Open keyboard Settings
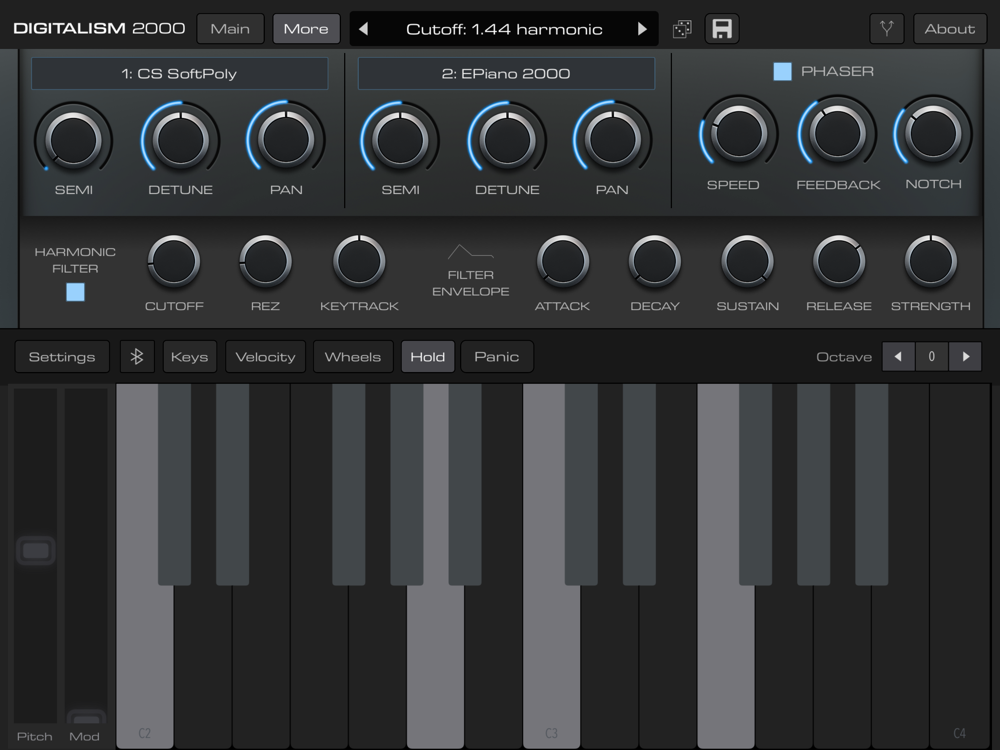Image resolution: width=1000 pixels, height=750 pixels. click(x=62, y=357)
